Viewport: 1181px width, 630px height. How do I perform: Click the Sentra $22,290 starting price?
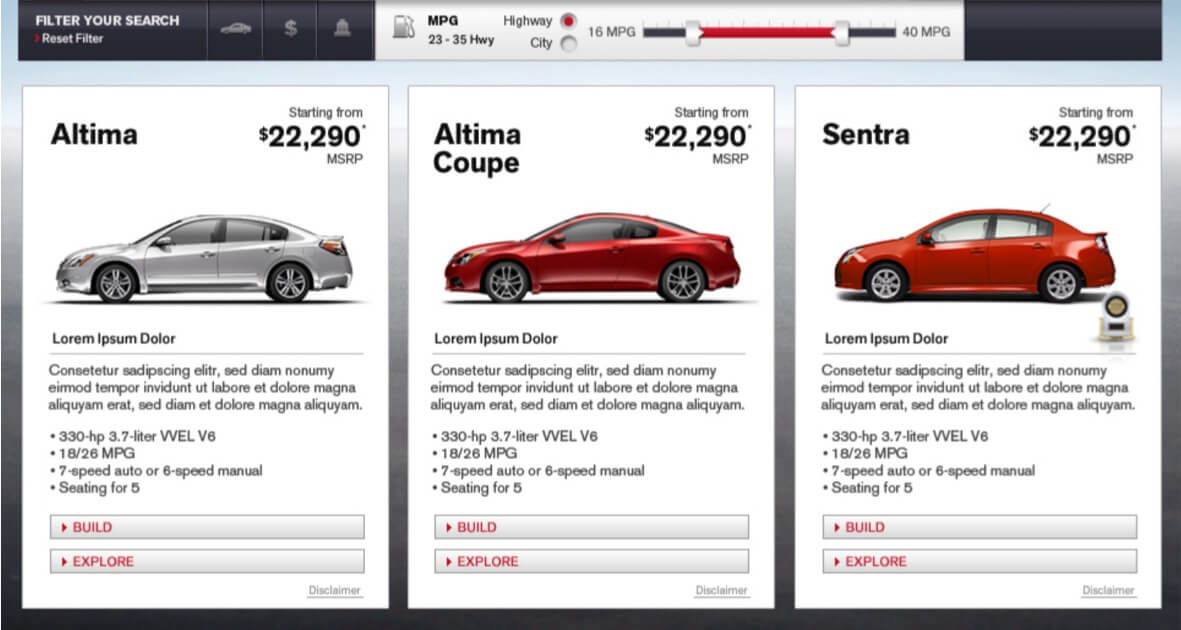pyautogui.click(x=1082, y=136)
